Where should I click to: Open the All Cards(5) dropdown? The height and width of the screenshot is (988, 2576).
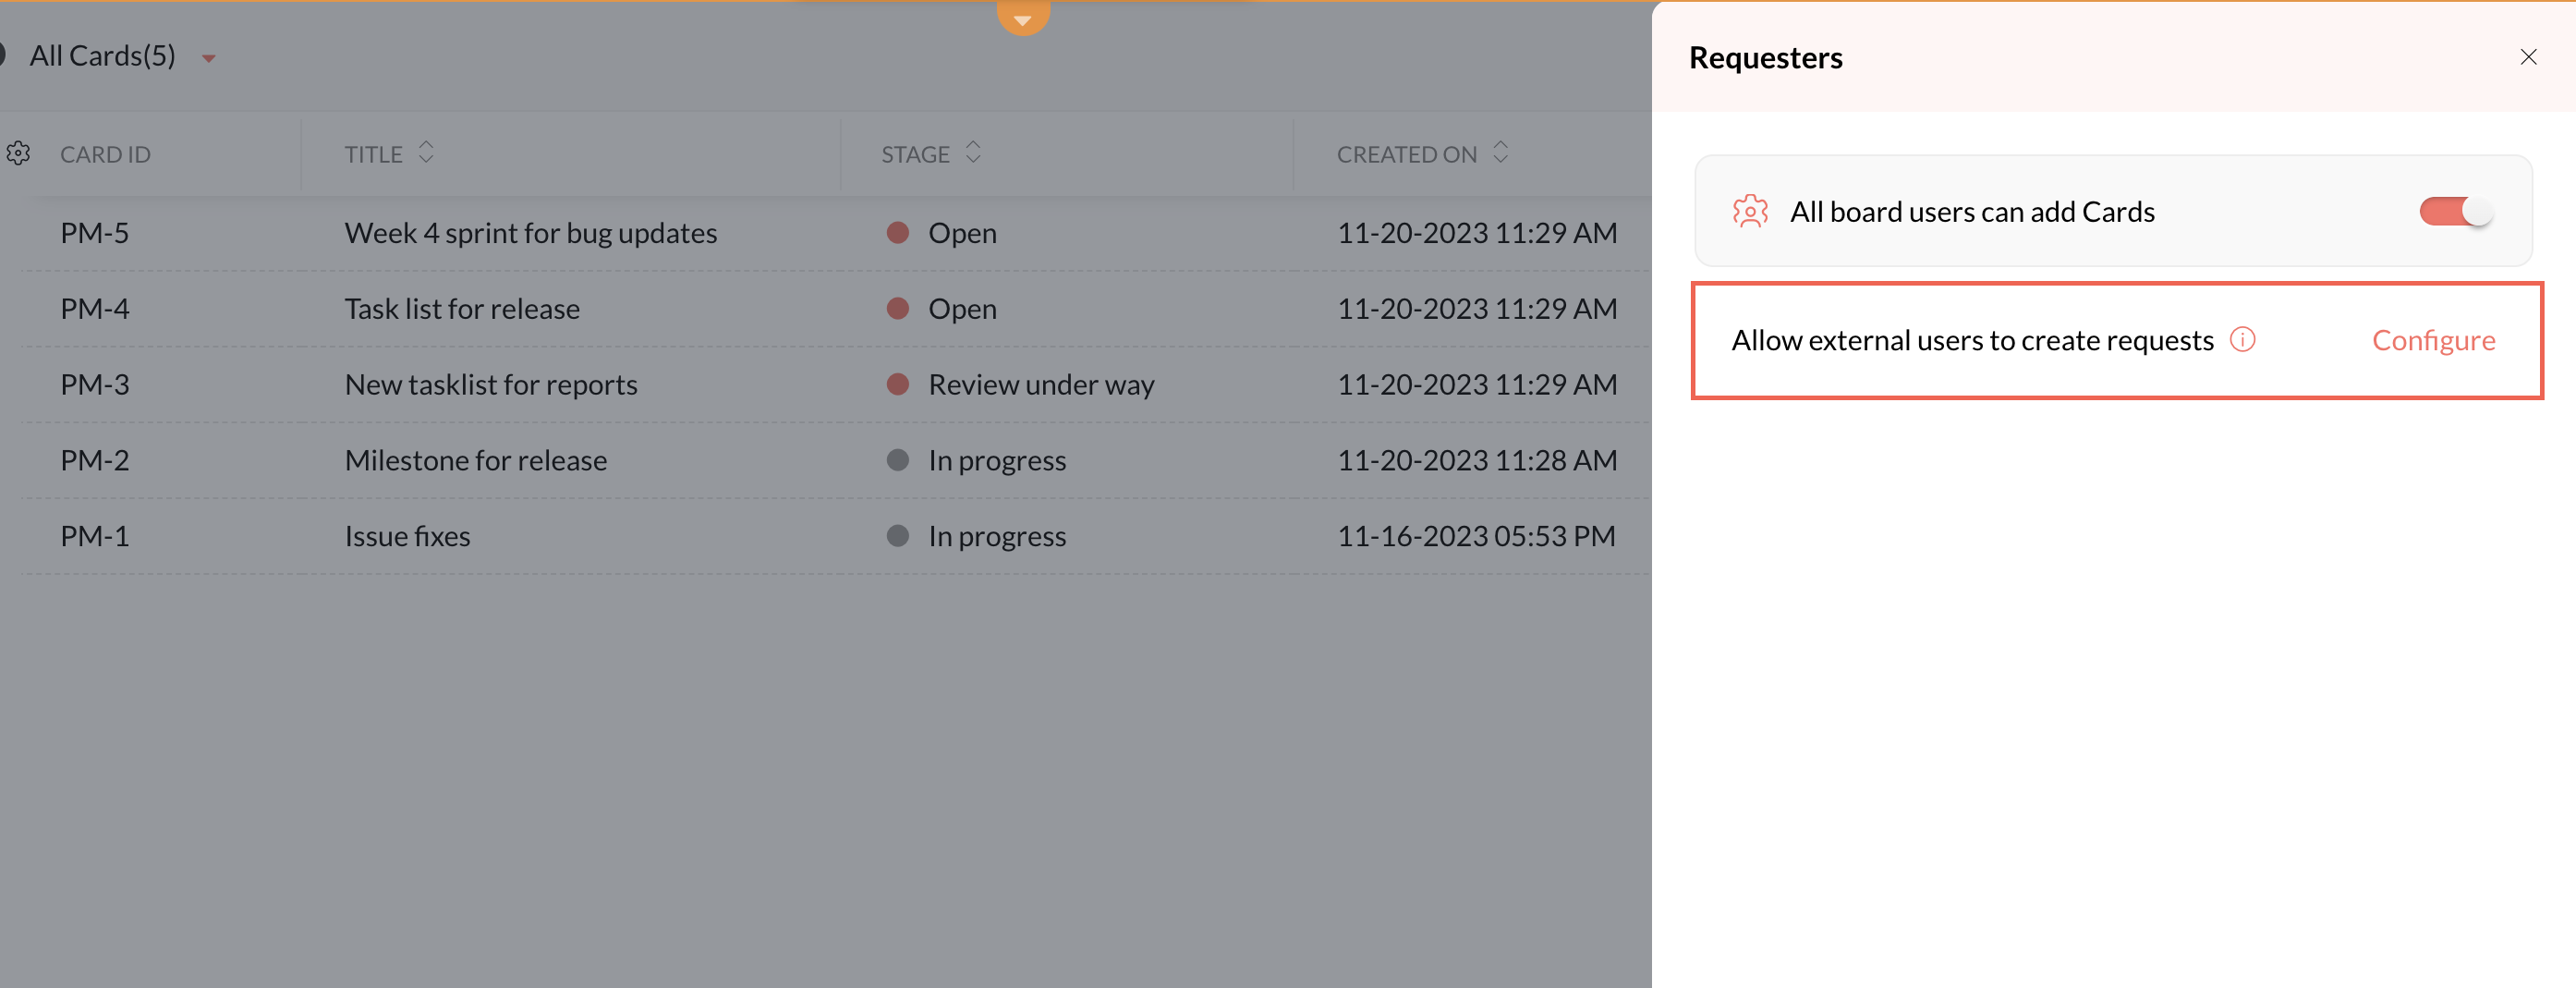(209, 58)
